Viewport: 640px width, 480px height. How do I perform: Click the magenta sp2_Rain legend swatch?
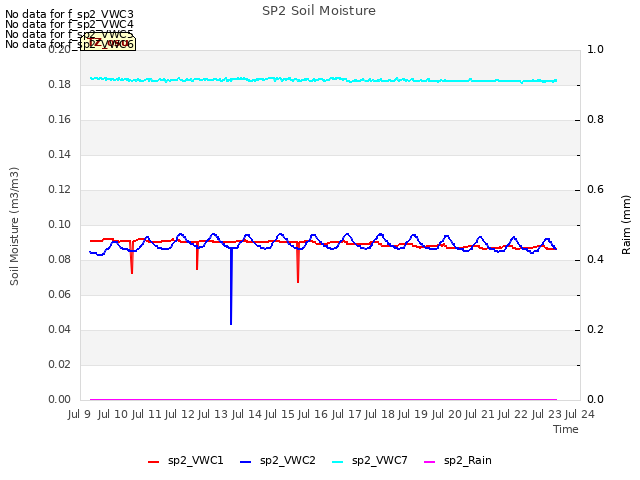pos(429,462)
